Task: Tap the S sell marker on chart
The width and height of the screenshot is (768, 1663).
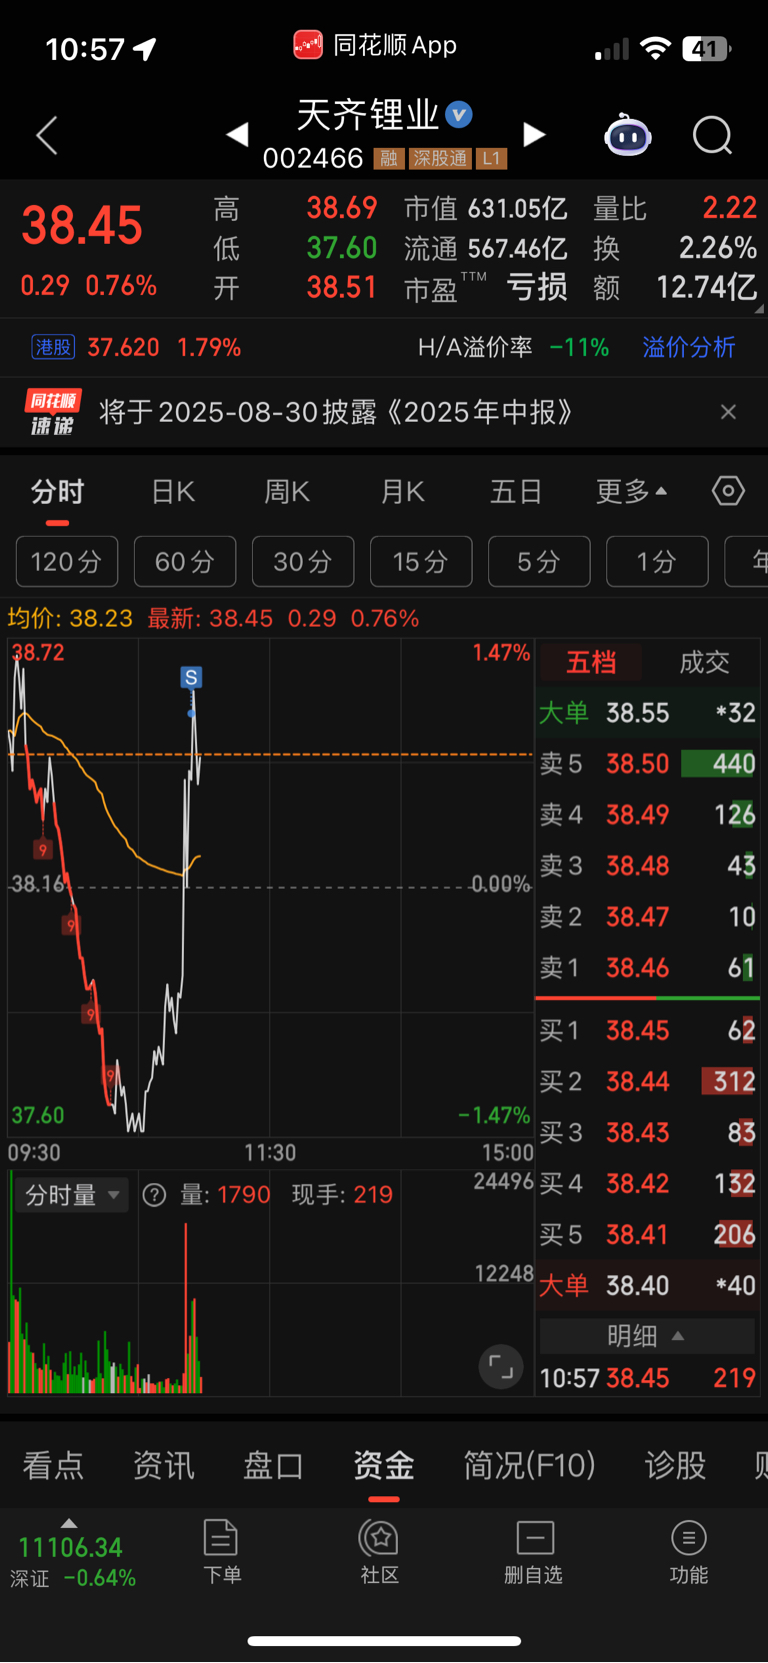Action: [191, 677]
